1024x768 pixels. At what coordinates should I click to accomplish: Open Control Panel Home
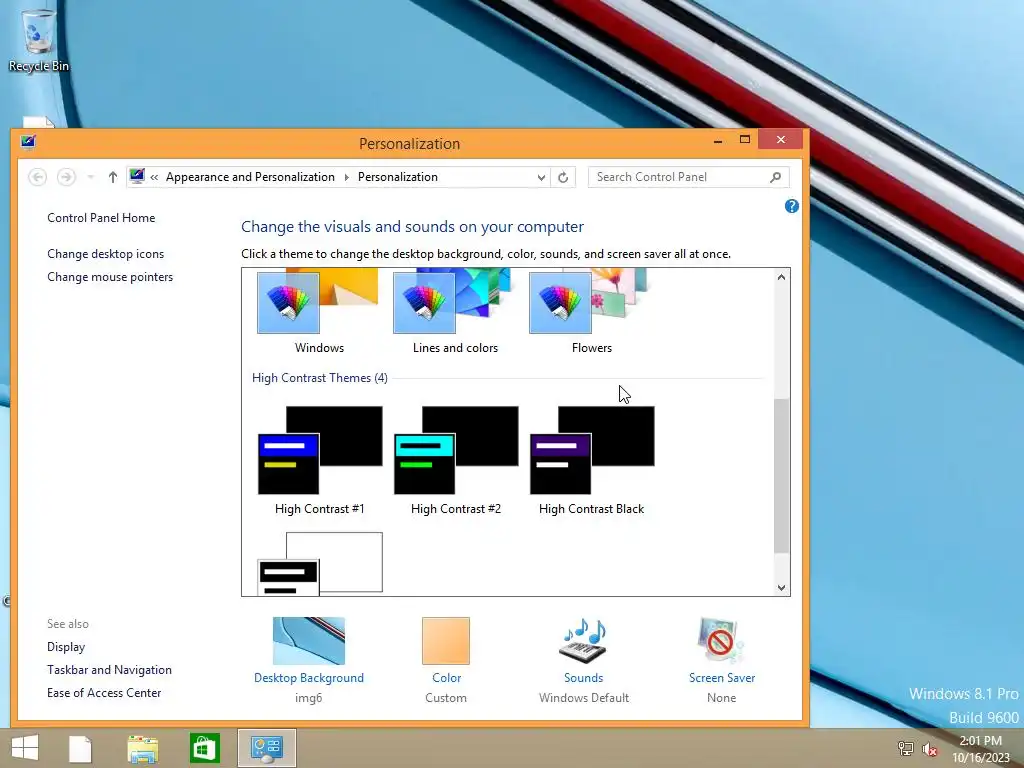101,218
